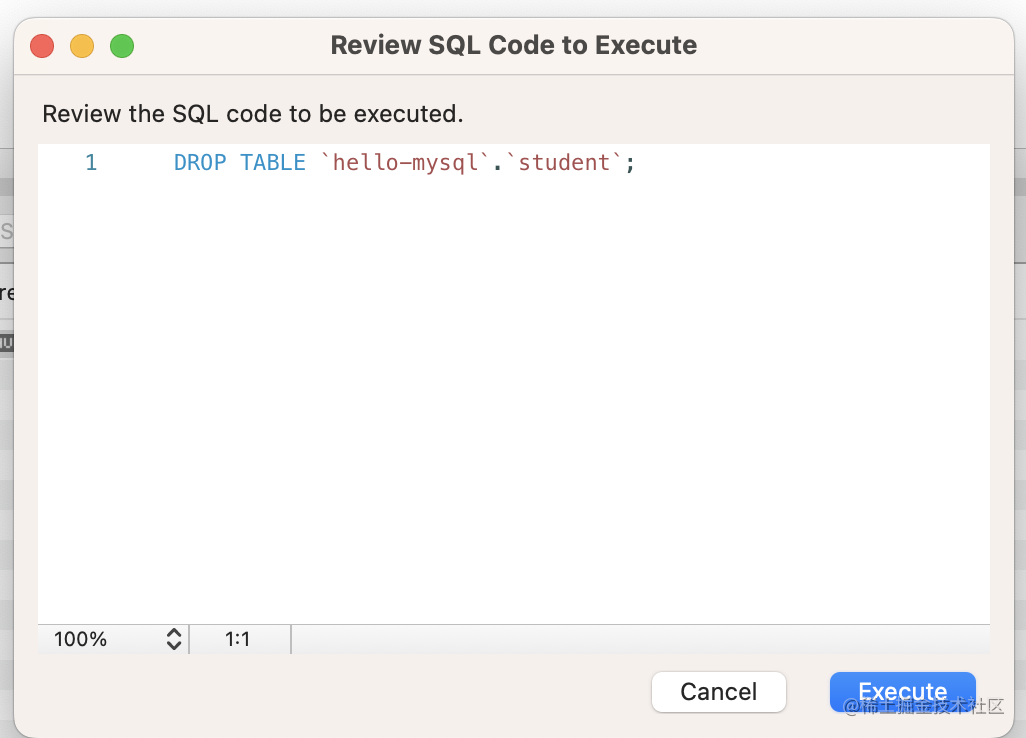
Task: Minimize the window using the yellow button
Action: tap(82, 46)
